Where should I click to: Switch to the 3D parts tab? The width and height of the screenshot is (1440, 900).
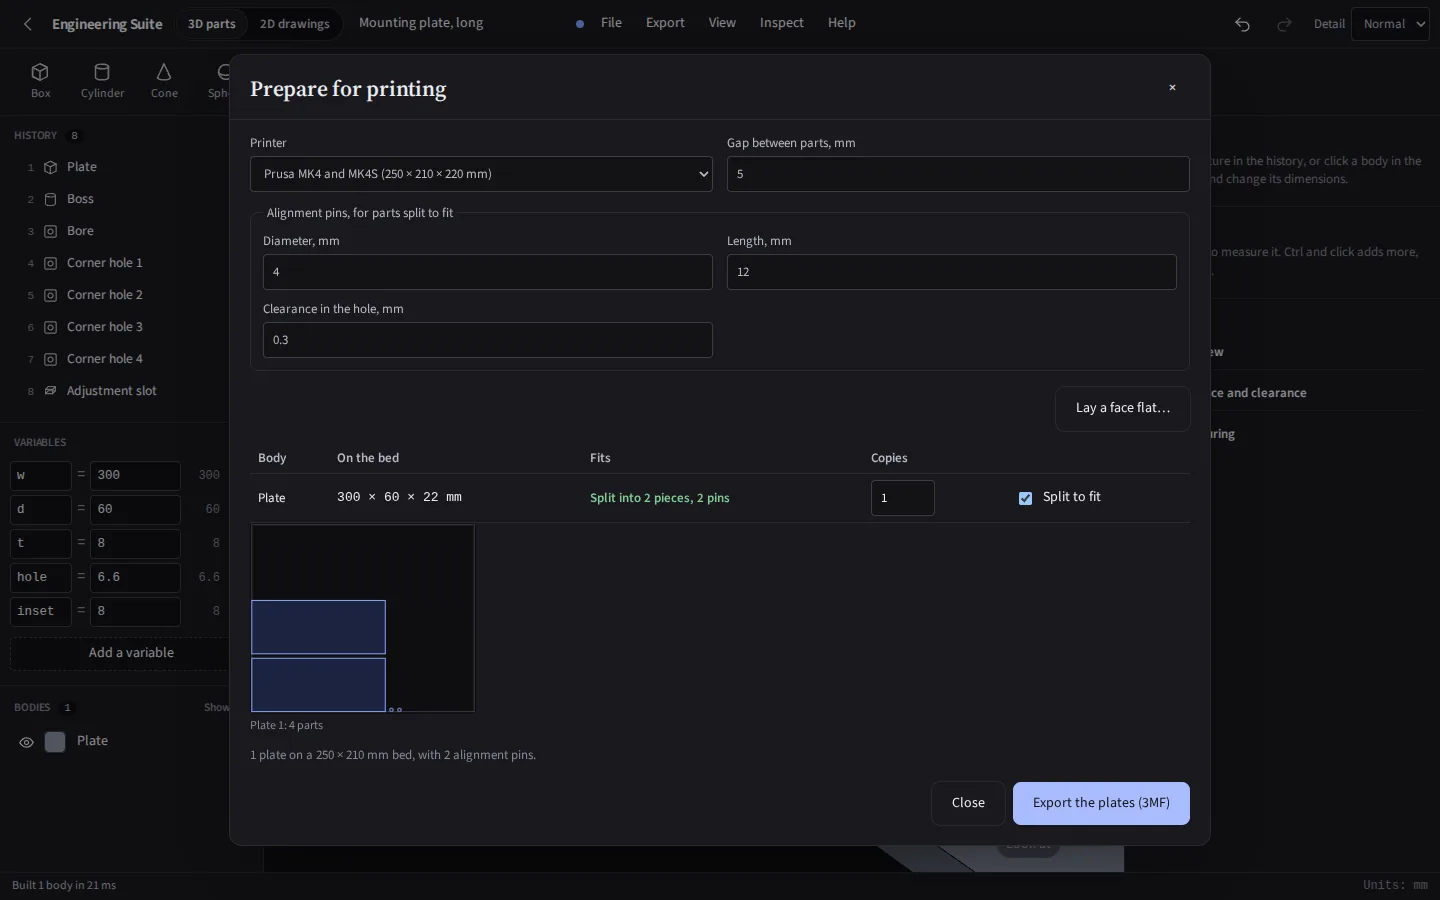click(212, 24)
